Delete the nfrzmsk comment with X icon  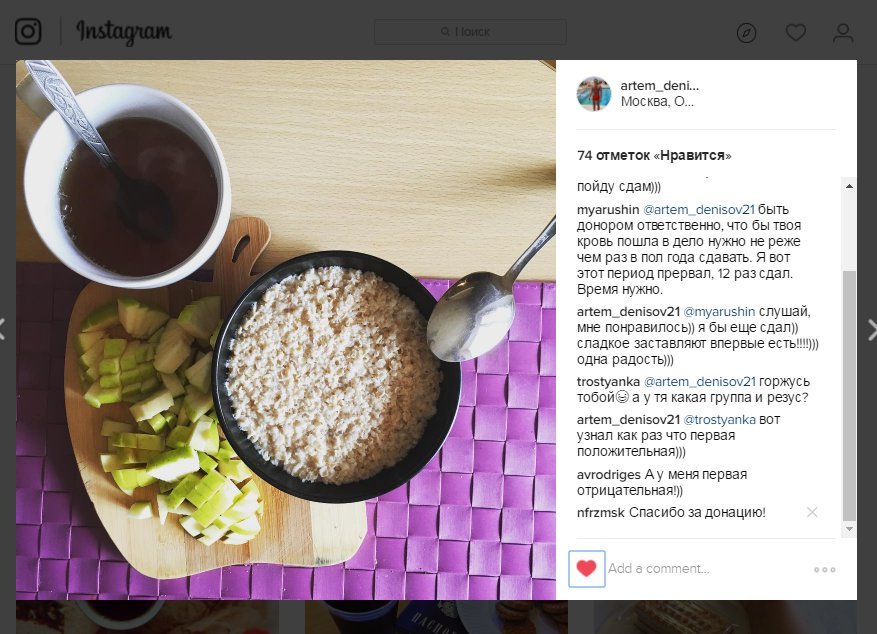tap(812, 512)
